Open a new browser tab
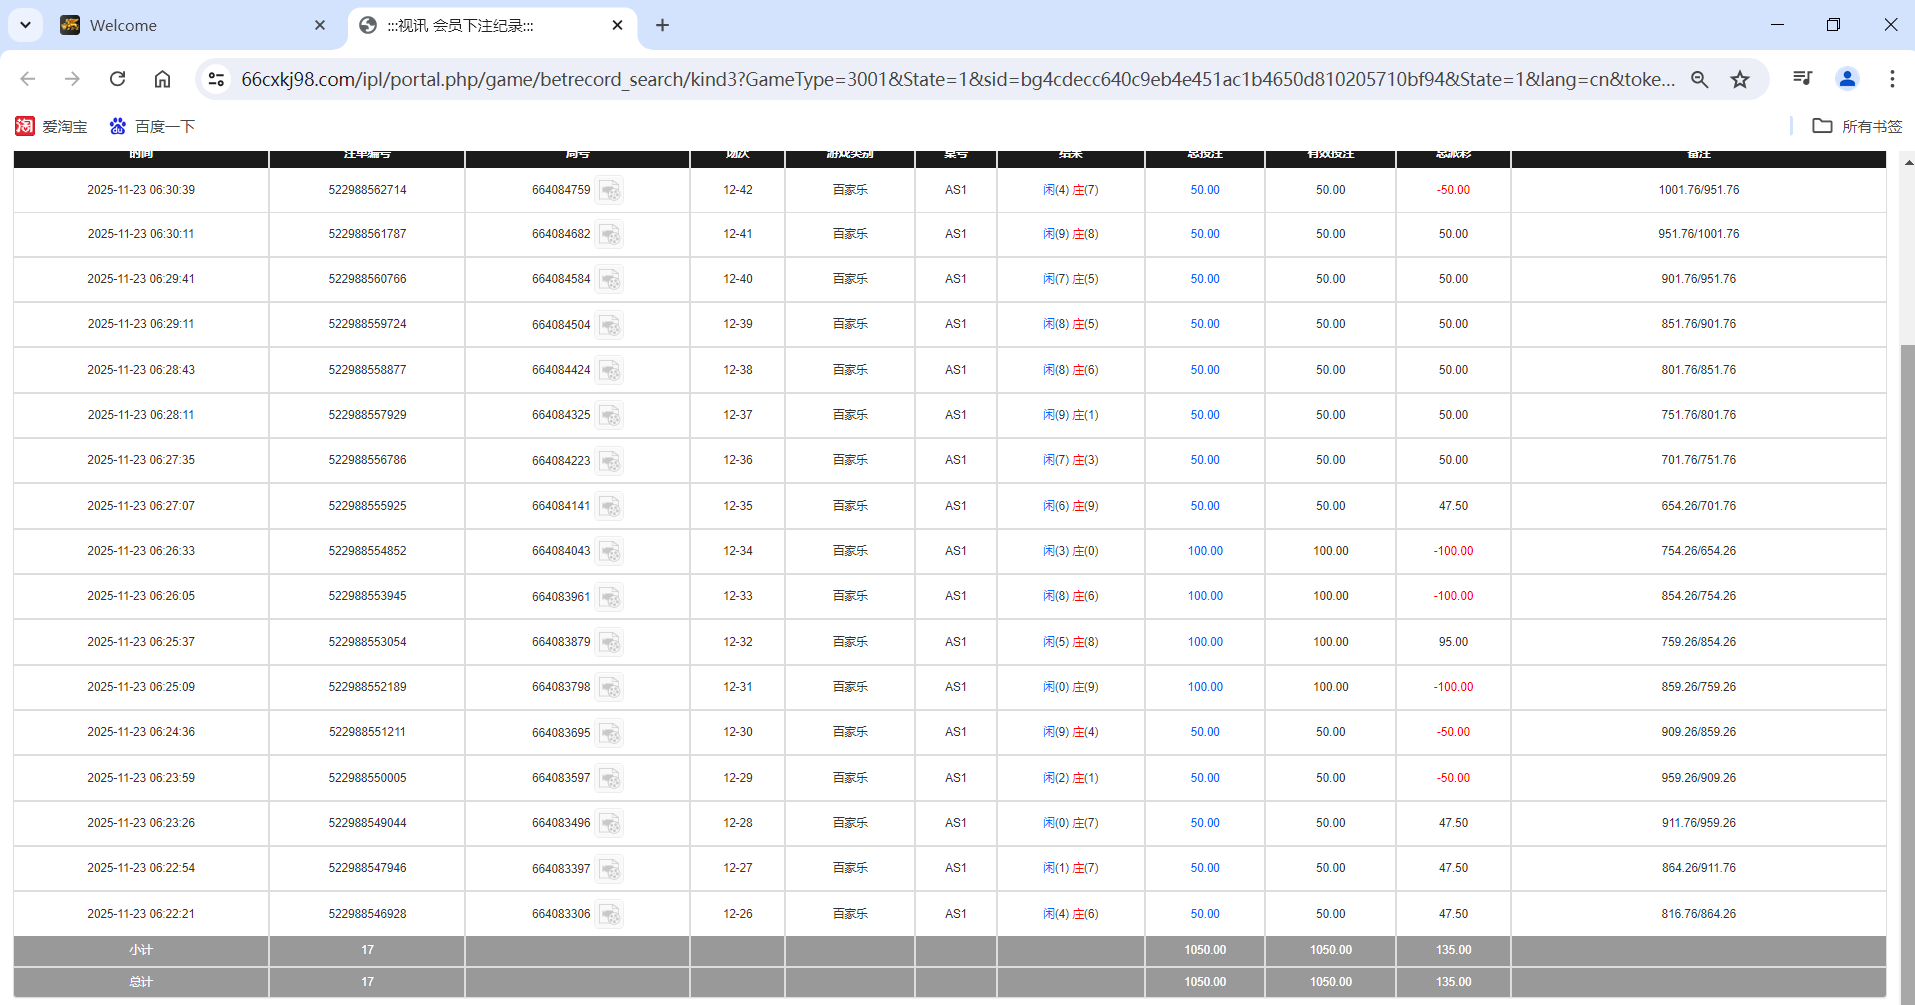 [x=662, y=25]
